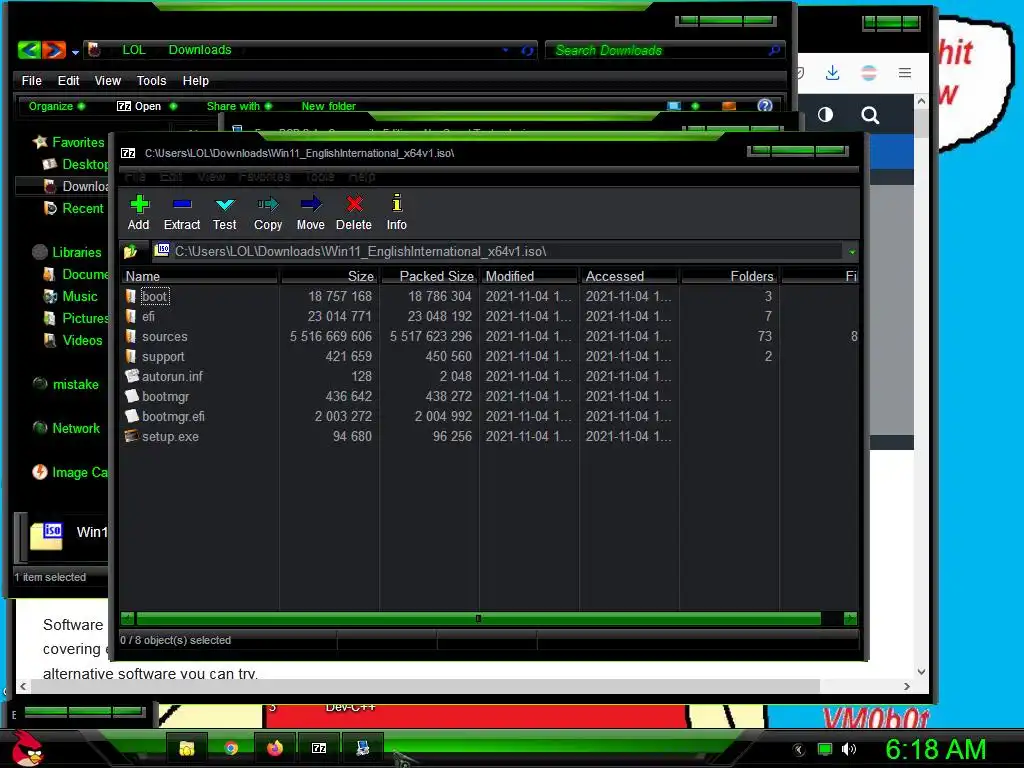The height and width of the screenshot is (768, 1024).
Task: Click New folder in Explorer toolbar
Action: [328, 106]
